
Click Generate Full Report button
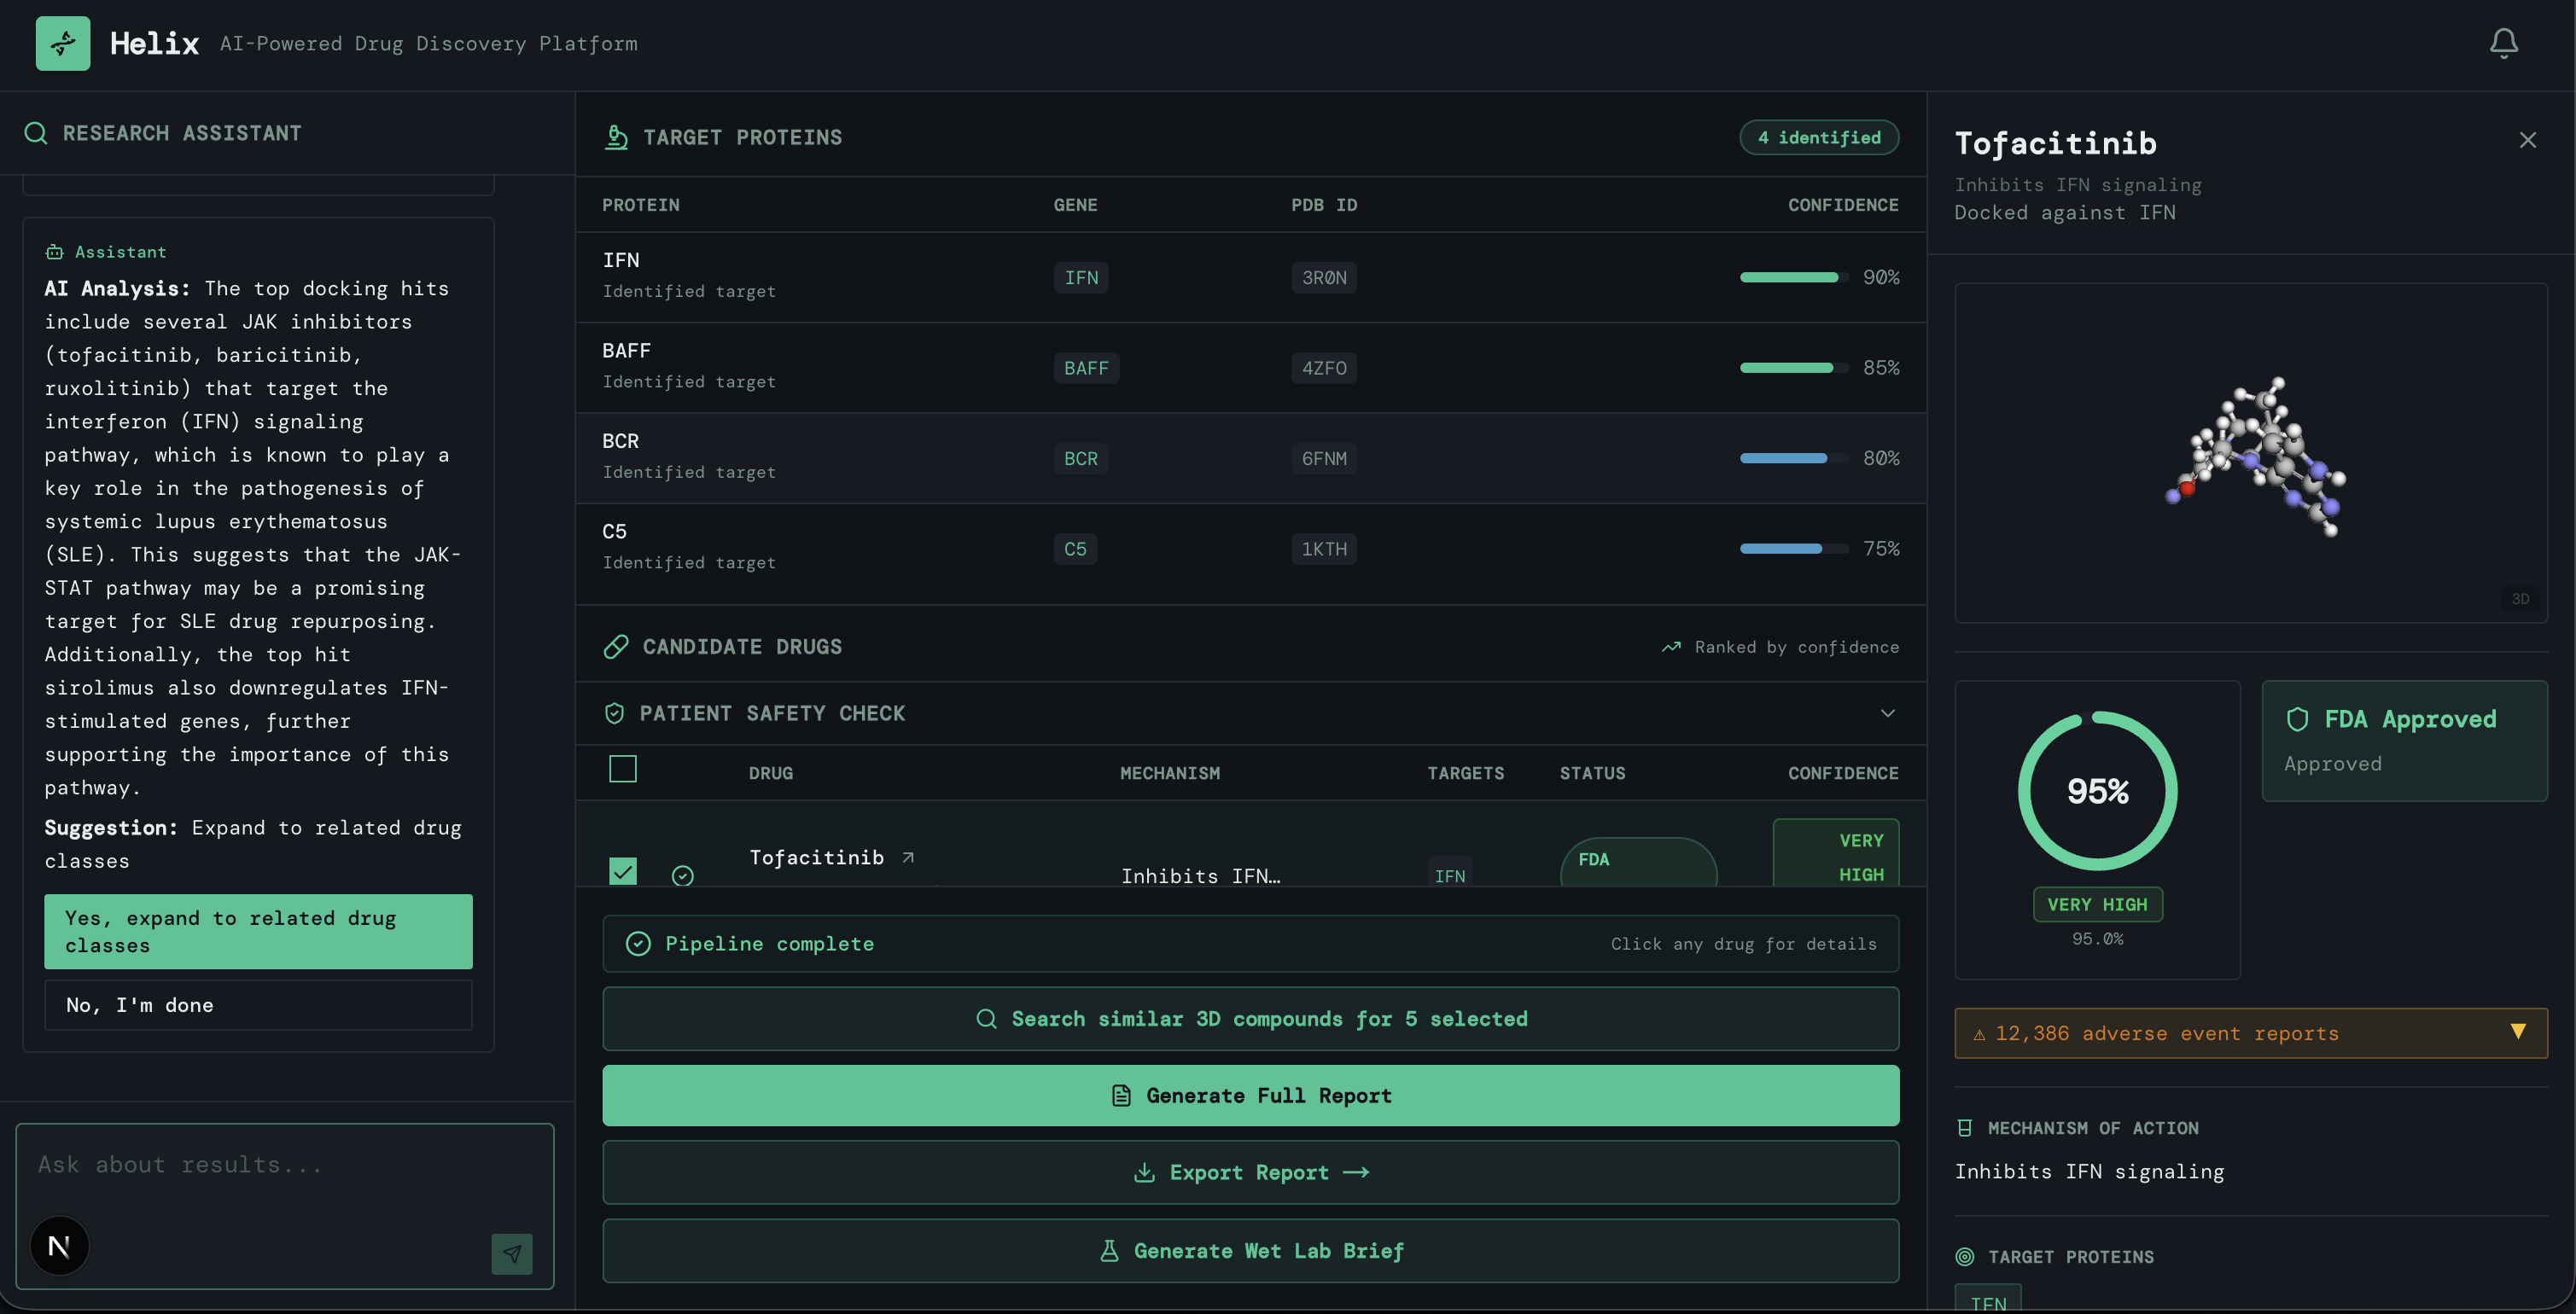1250,1095
